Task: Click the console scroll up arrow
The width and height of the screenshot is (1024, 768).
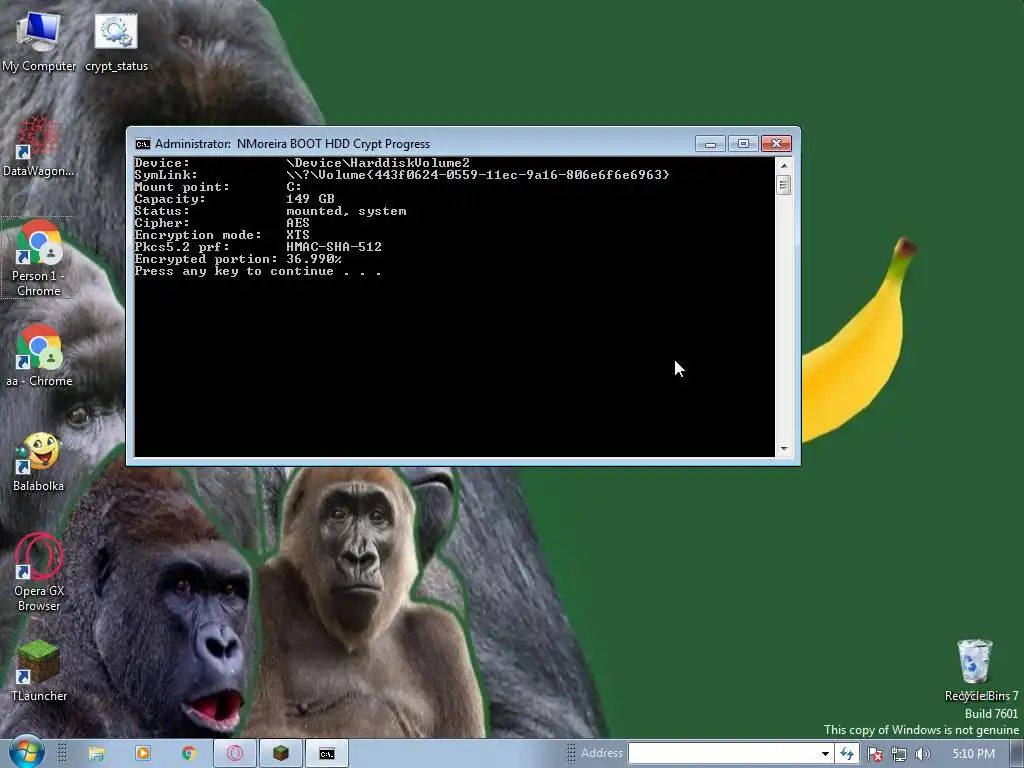Action: click(784, 165)
